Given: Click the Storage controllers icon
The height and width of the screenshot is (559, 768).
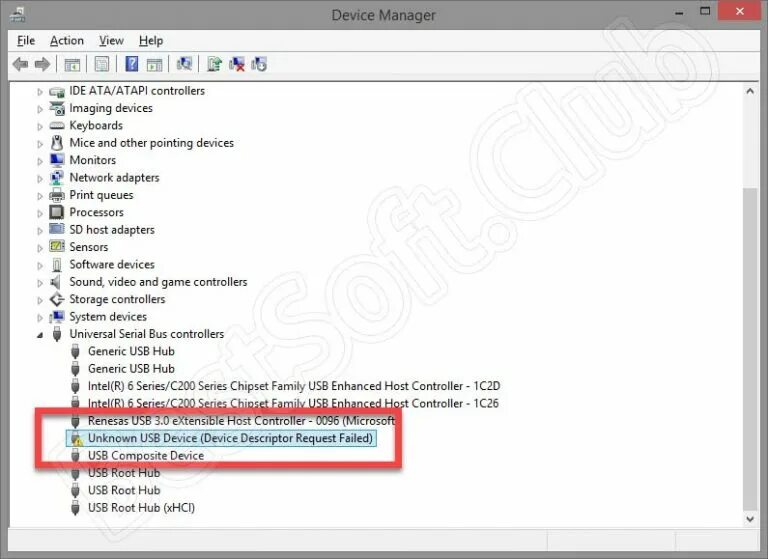Looking at the screenshot, I should tap(57, 299).
